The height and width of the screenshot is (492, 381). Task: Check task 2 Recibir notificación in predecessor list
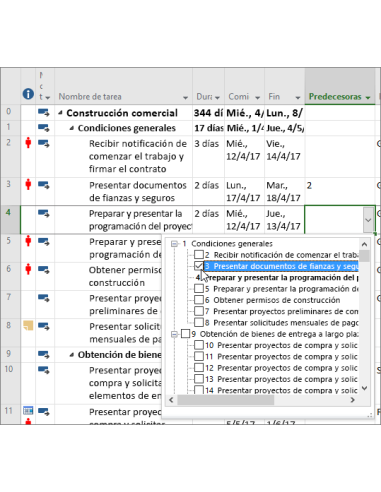[x=199, y=255]
